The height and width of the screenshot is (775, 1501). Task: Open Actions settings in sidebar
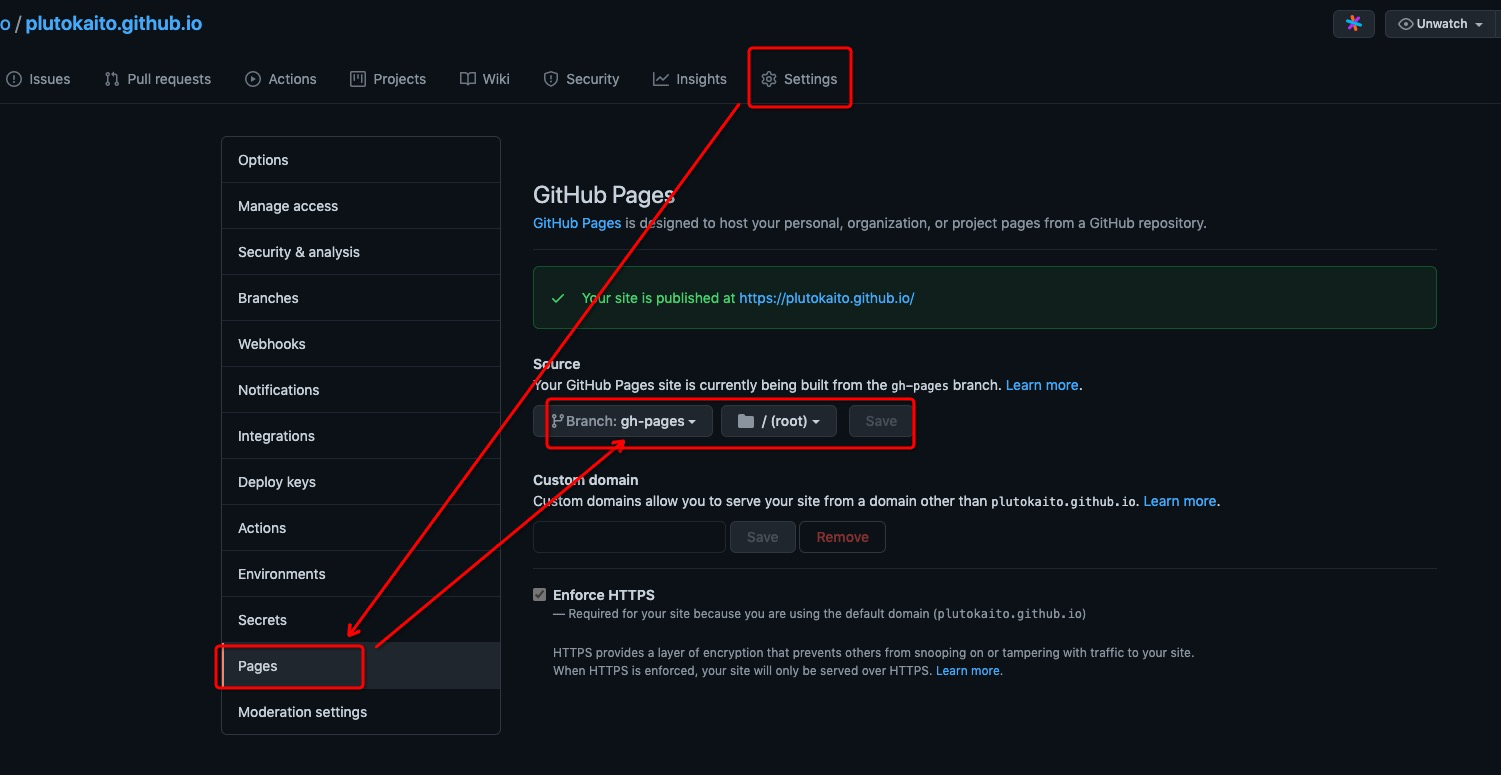pyautogui.click(x=361, y=528)
